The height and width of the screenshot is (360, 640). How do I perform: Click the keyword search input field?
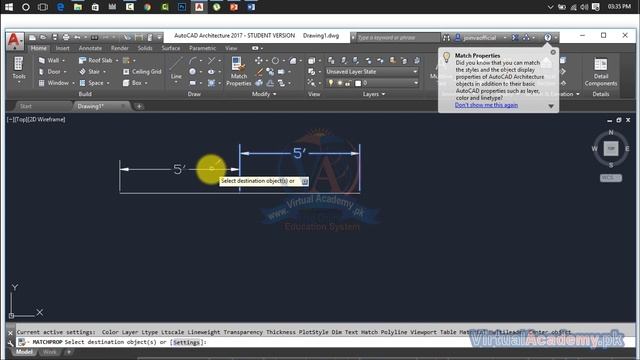398,38
